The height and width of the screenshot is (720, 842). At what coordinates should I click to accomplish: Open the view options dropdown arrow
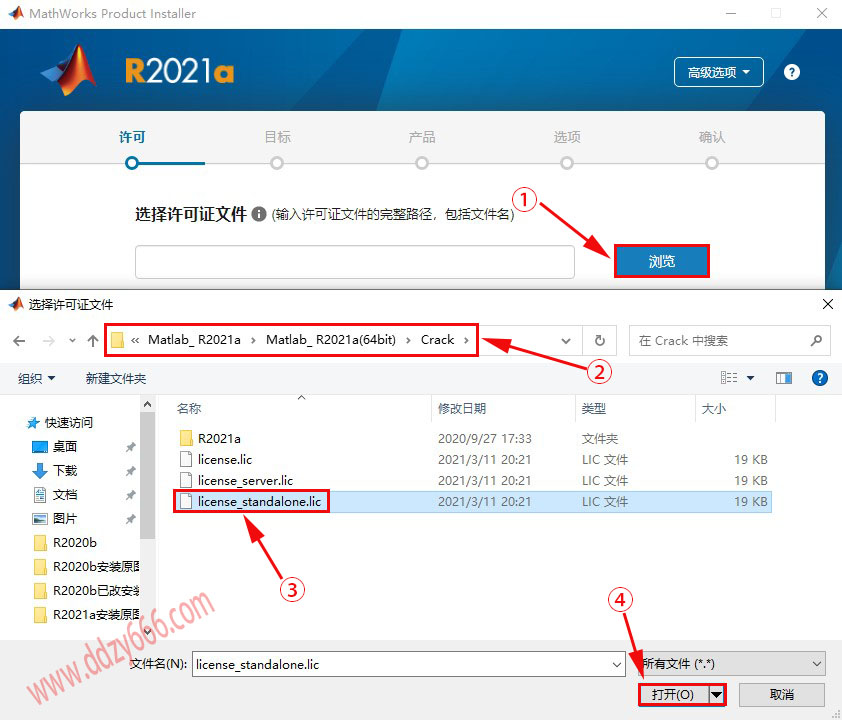click(x=750, y=379)
